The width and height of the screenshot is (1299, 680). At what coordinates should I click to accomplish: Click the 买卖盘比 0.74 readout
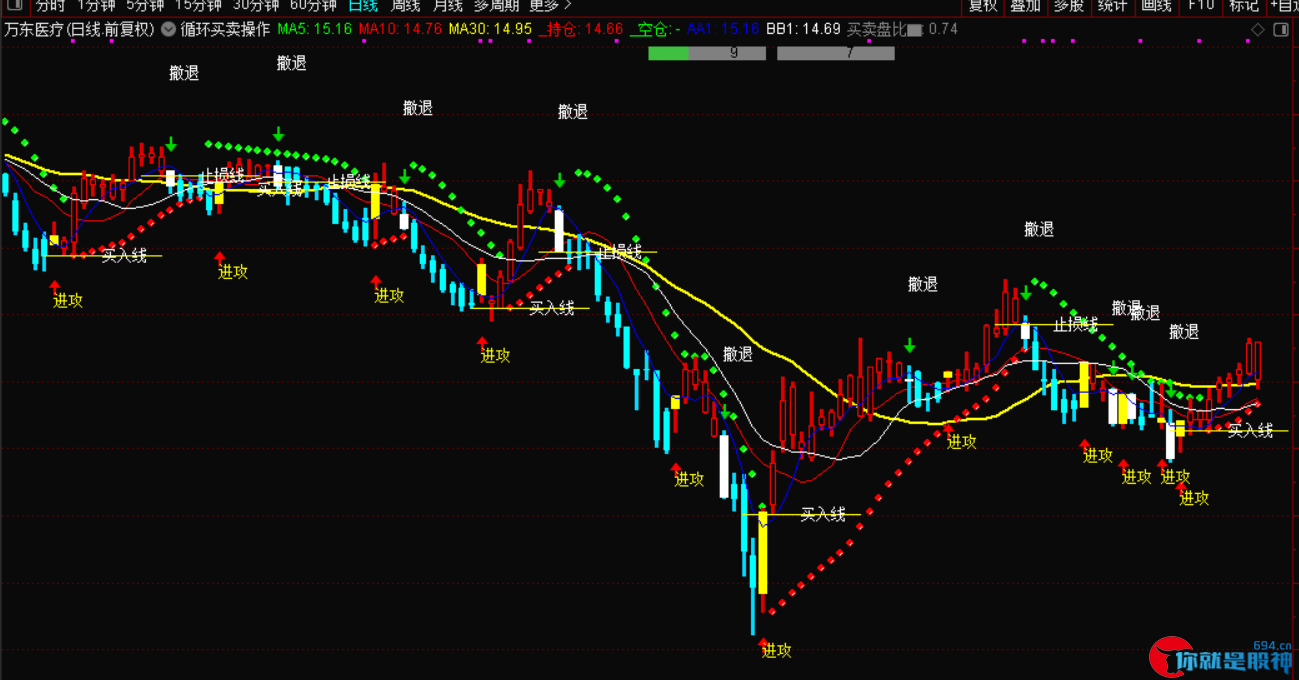coord(902,29)
